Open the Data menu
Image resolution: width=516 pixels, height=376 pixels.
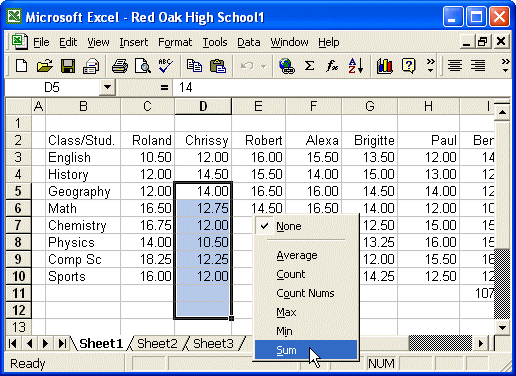tap(249, 42)
